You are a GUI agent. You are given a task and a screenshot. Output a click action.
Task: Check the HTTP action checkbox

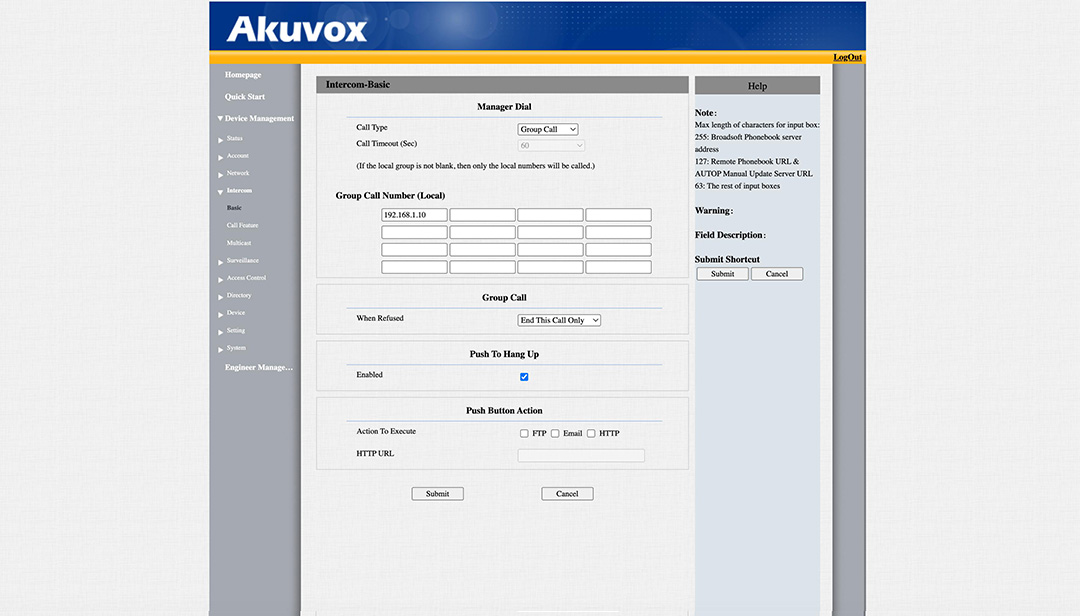point(591,434)
